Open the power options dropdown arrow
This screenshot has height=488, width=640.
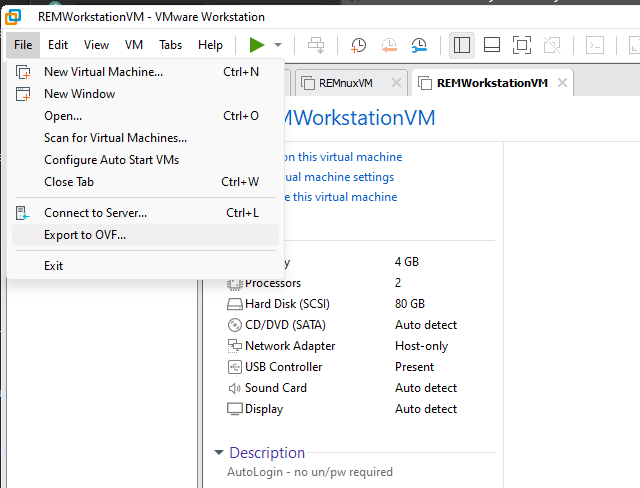(278, 45)
